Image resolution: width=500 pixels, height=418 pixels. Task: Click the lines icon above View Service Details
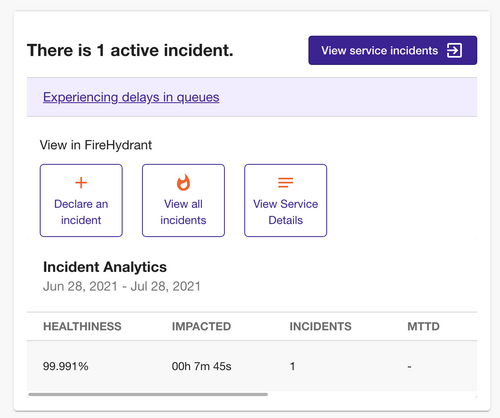tap(286, 182)
